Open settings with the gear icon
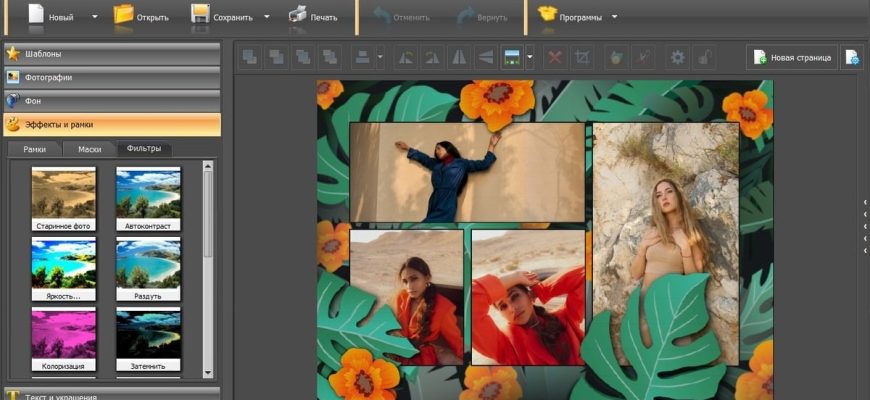The width and height of the screenshot is (870, 400). (x=678, y=57)
